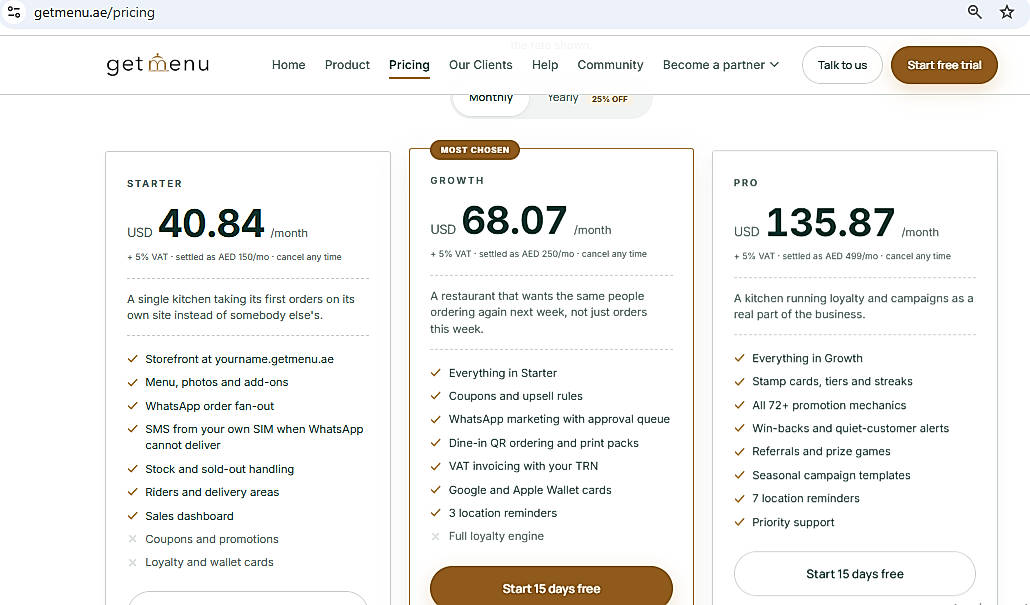Click Pro description about loyalty and campaigns

click(853, 306)
